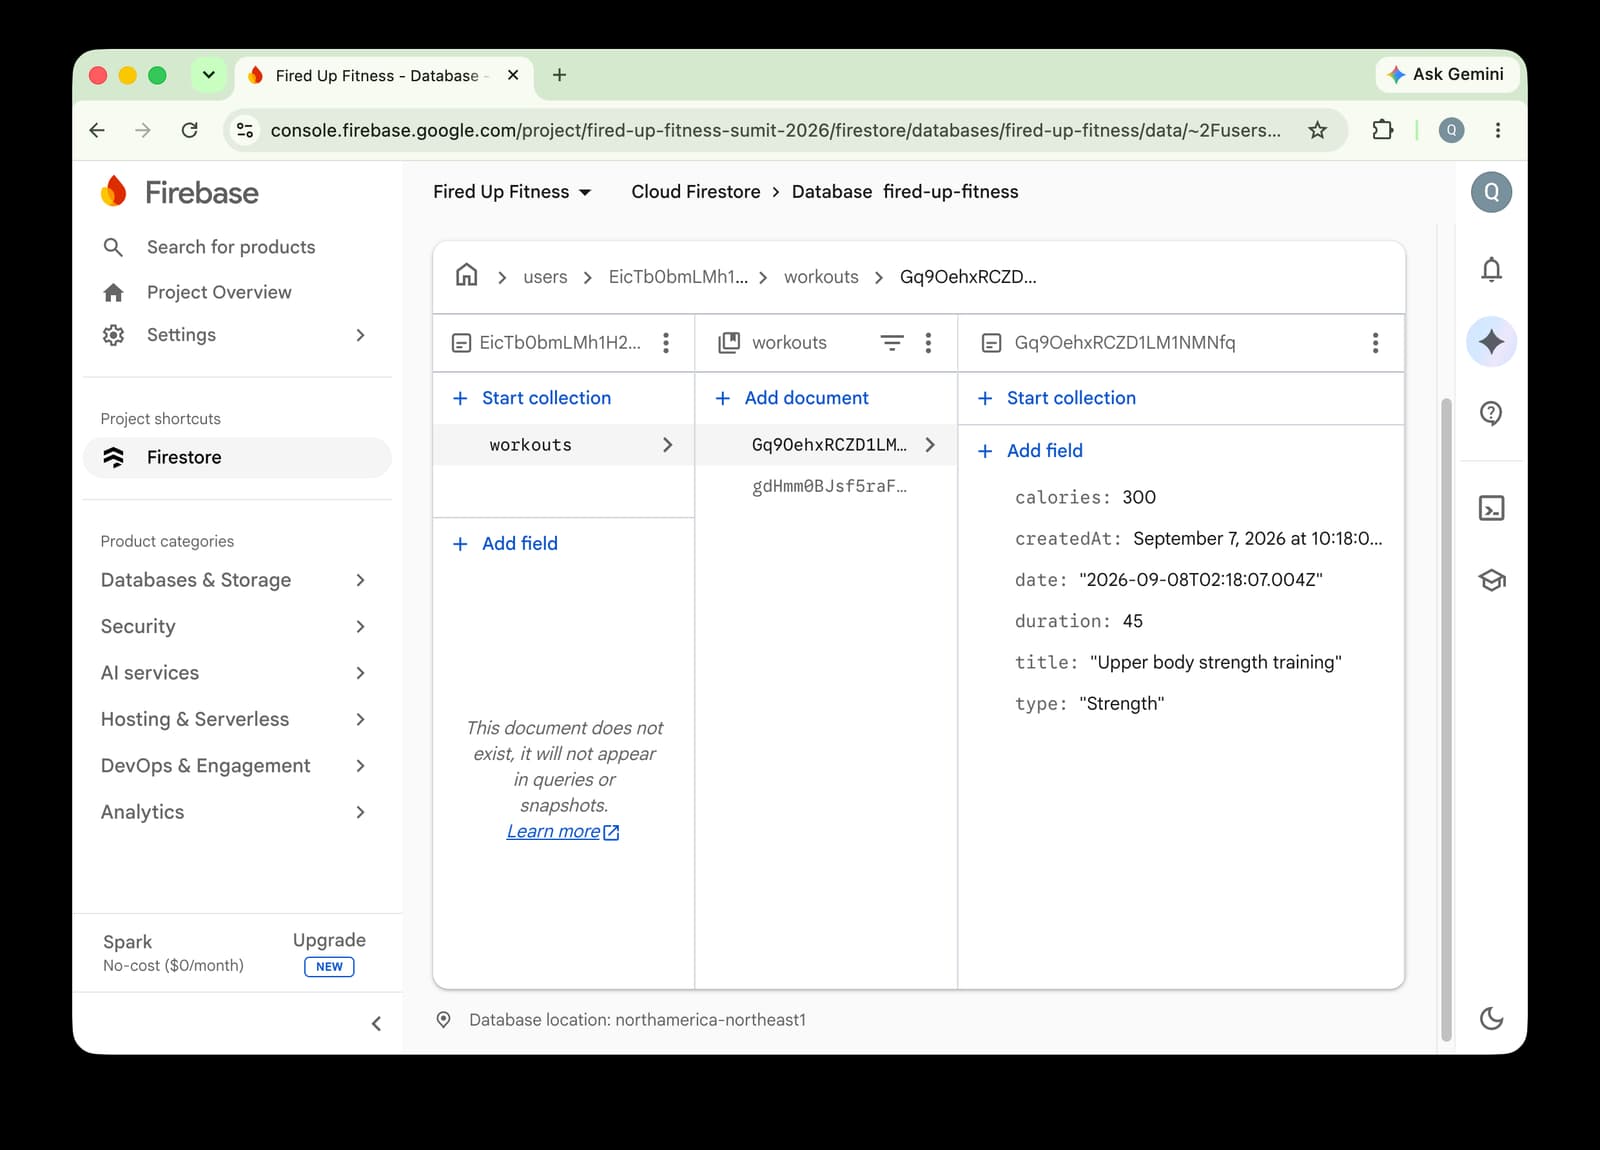Click the address bar URL
The image size is (1600, 1150).
(775, 130)
